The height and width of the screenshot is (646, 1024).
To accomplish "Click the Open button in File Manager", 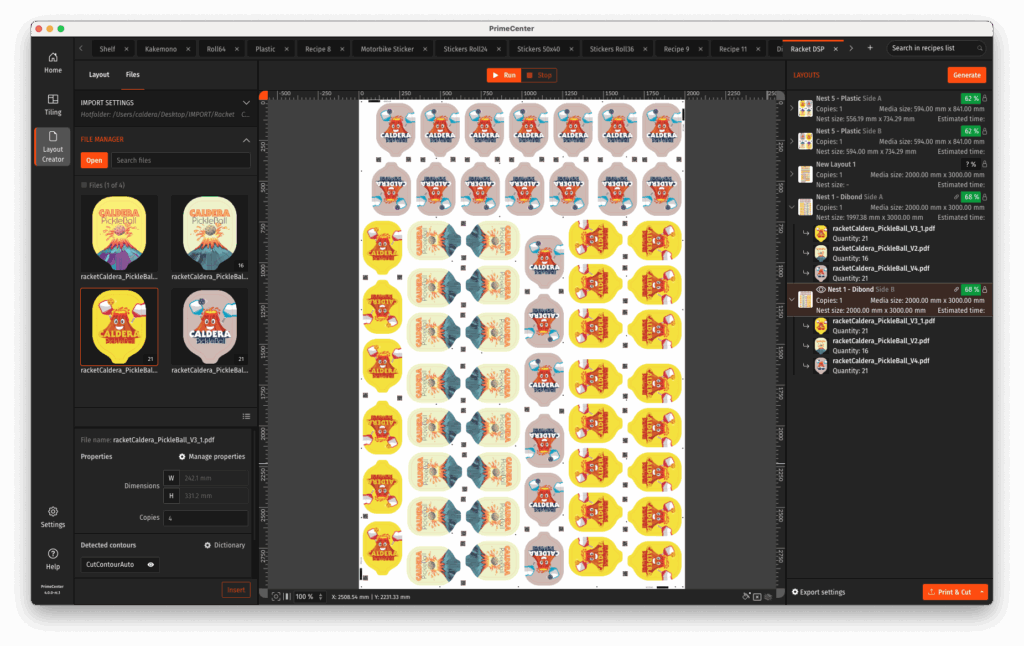I will [x=94, y=160].
